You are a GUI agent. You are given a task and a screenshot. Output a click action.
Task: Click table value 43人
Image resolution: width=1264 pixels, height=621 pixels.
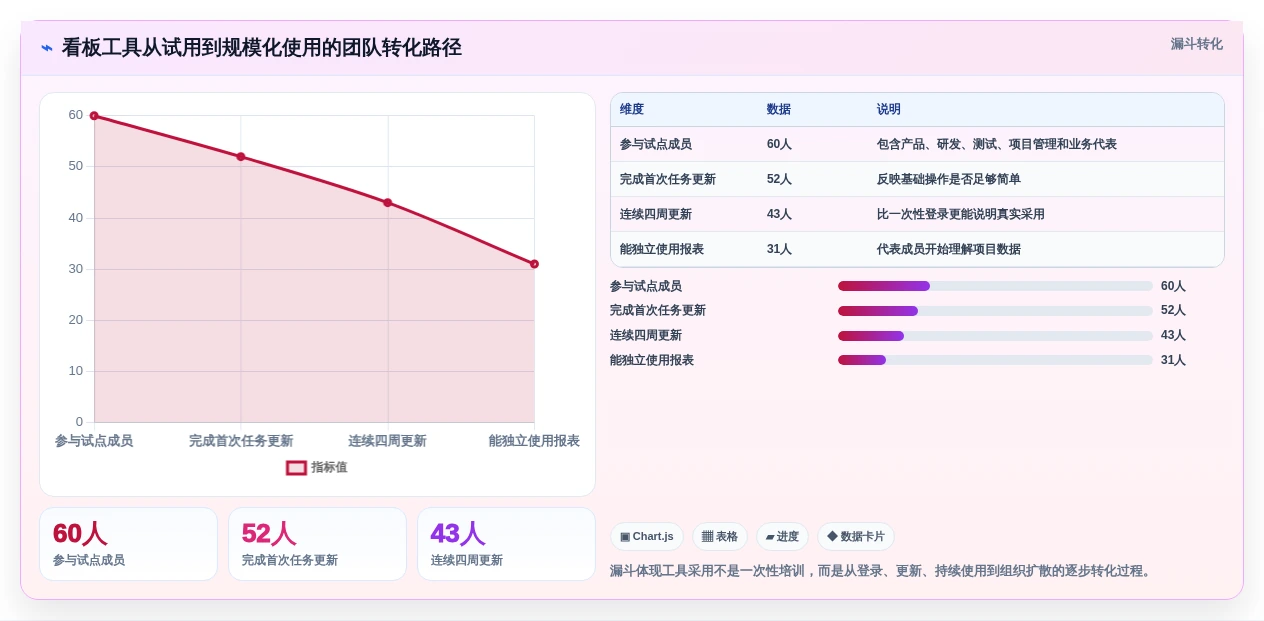[x=779, y=214]
